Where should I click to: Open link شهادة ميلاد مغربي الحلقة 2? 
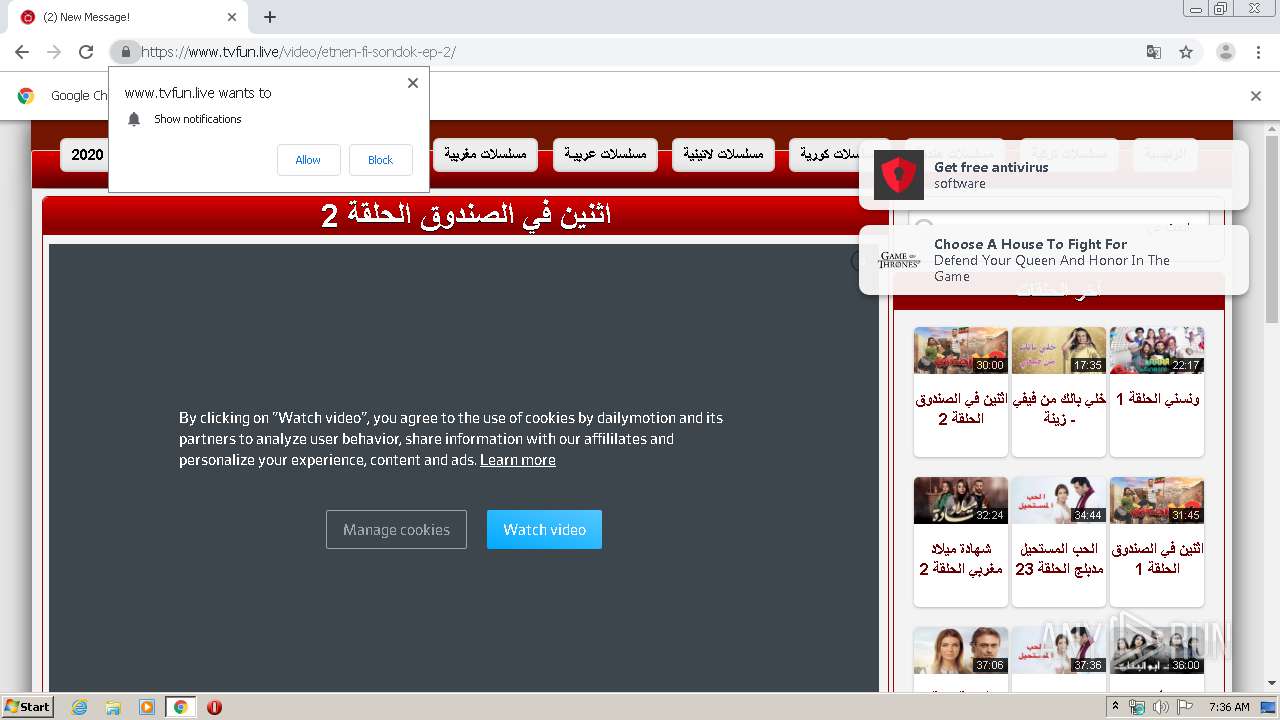point(961,559)
